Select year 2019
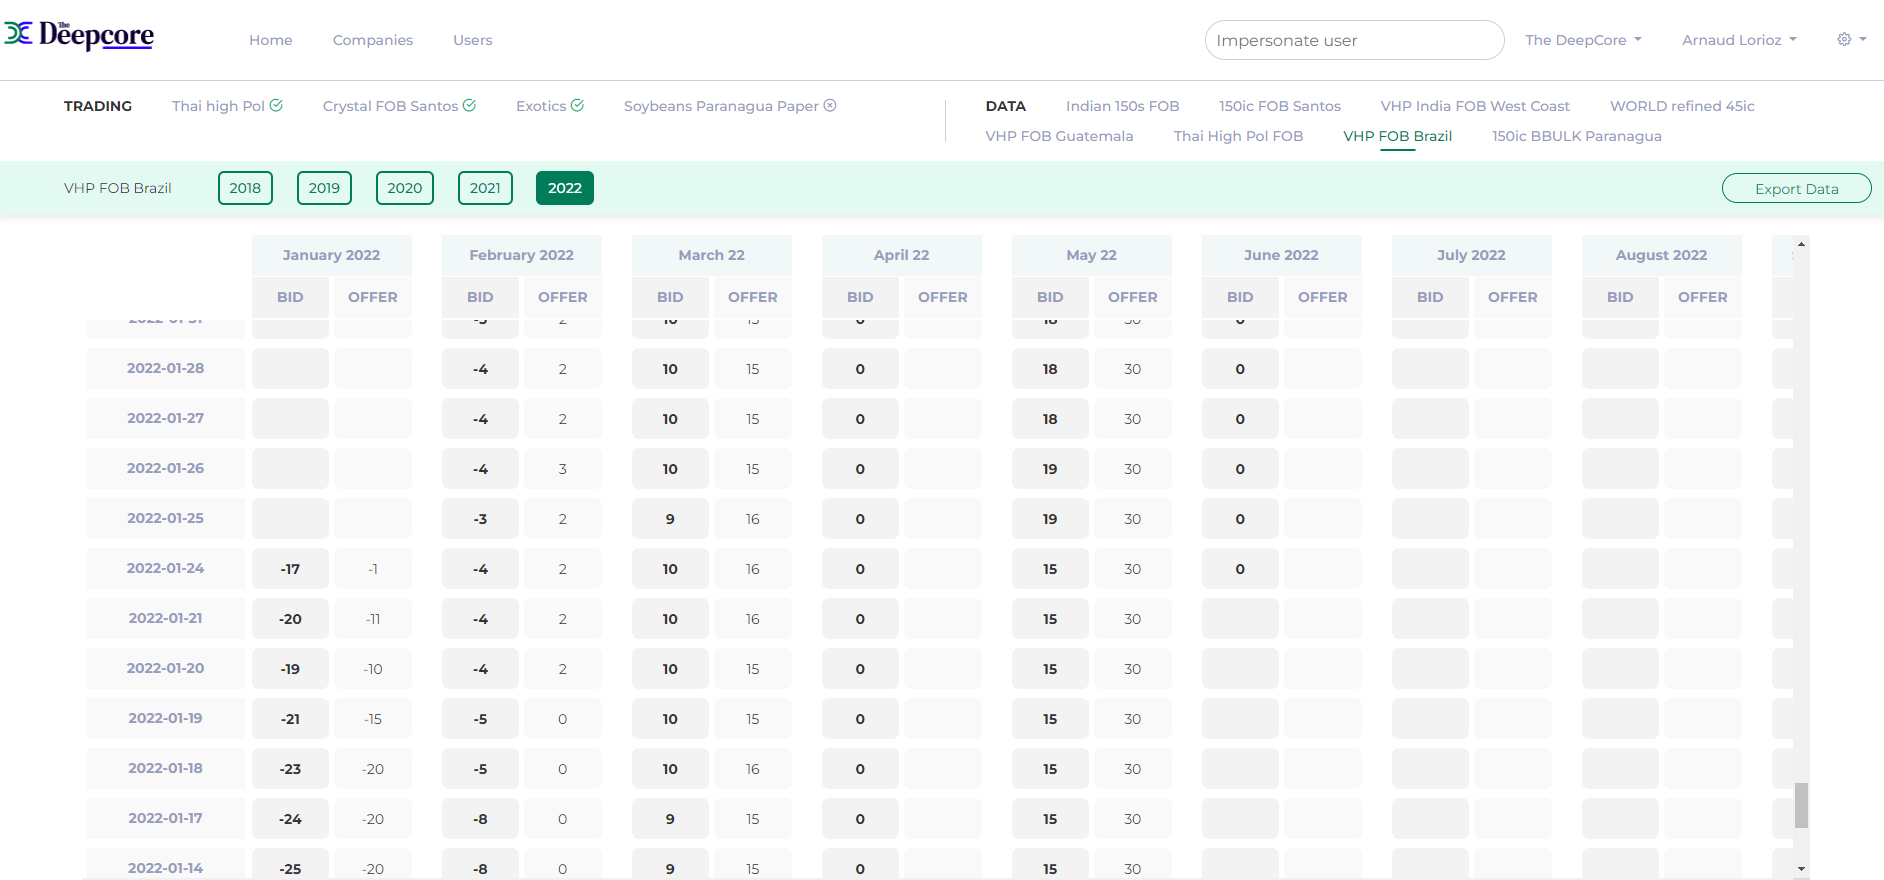 point(324,188)
